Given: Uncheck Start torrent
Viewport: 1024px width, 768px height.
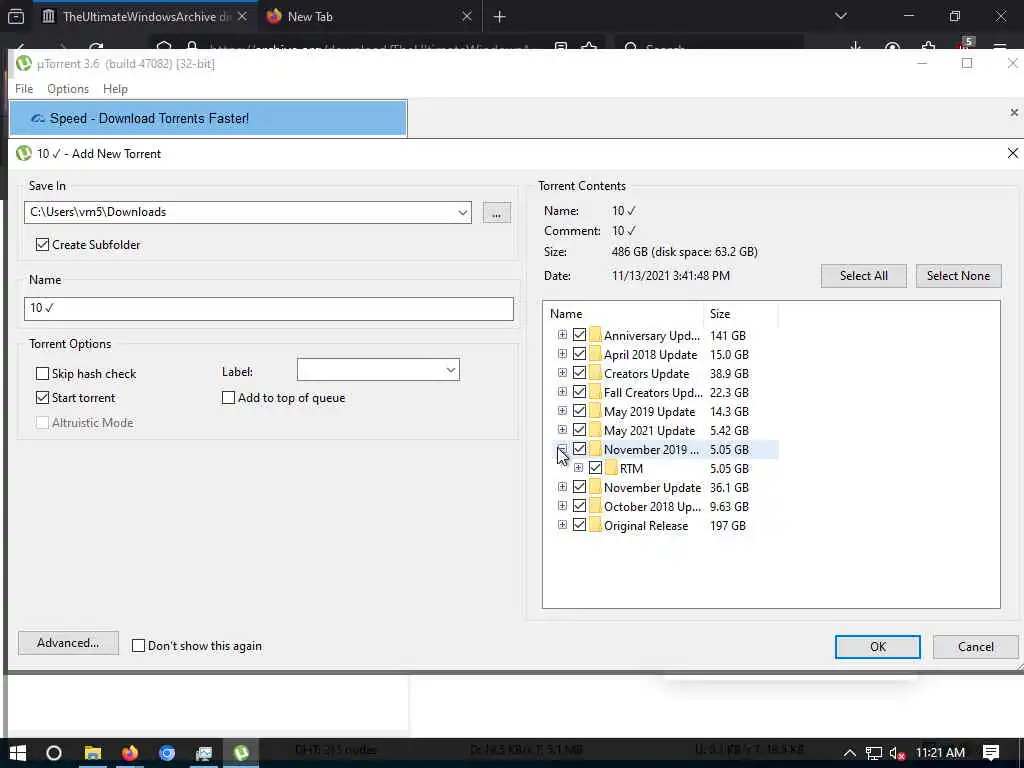Looking at the screenshot, I should pyautogui.click(x=42, y=398).
